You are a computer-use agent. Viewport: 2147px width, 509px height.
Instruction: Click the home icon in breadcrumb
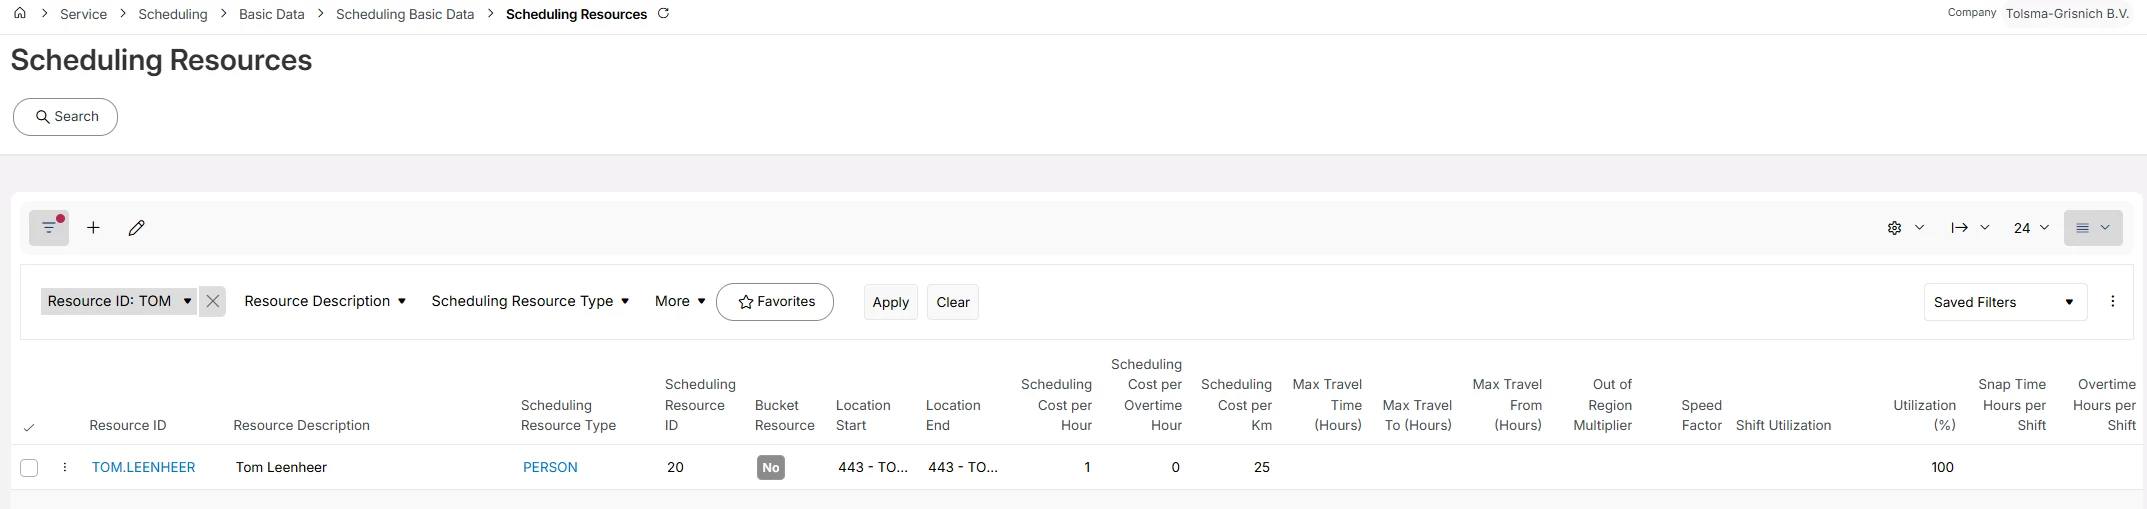point(20,14)
